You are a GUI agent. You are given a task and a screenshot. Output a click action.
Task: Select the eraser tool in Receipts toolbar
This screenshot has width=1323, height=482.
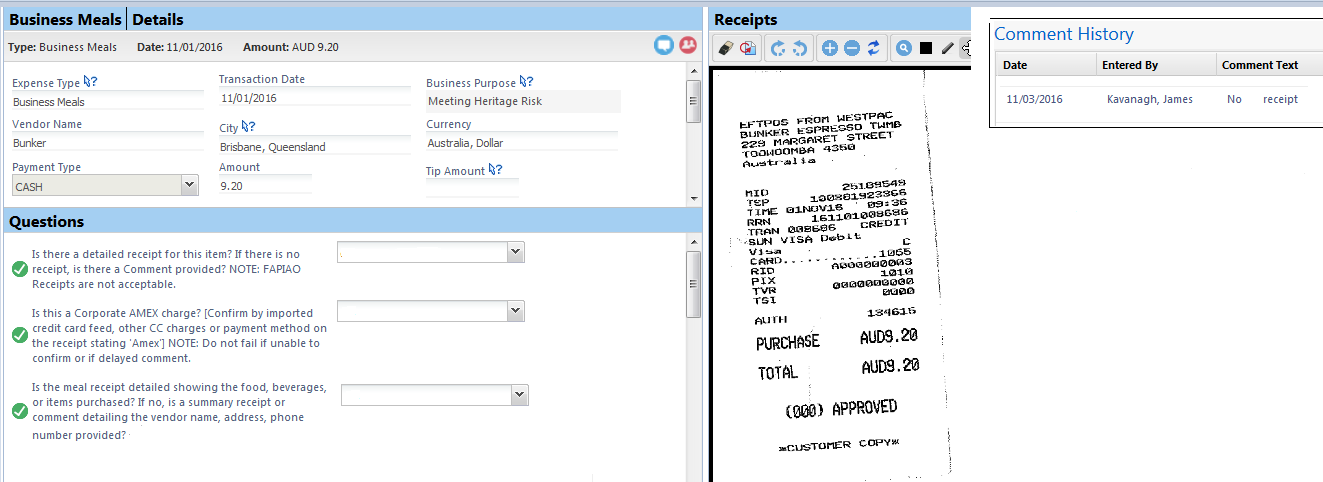pyautogui.click(x=726, y=48)
